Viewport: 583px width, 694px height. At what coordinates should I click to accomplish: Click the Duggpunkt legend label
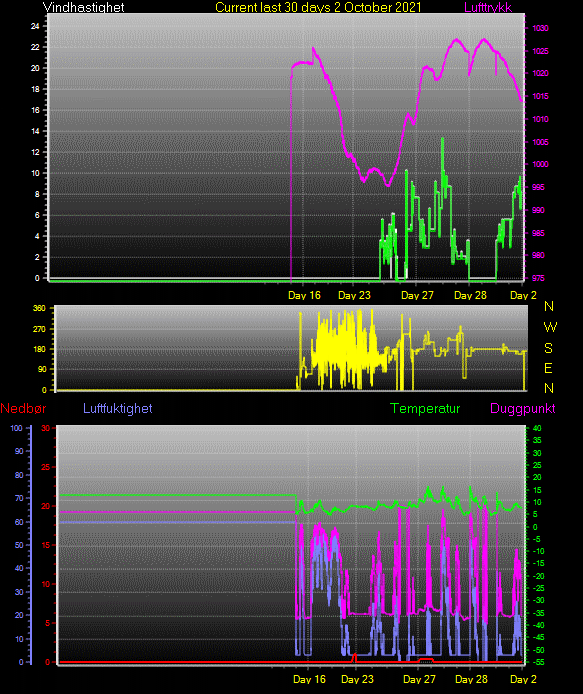pyautogui.click(x=522, y=408)
